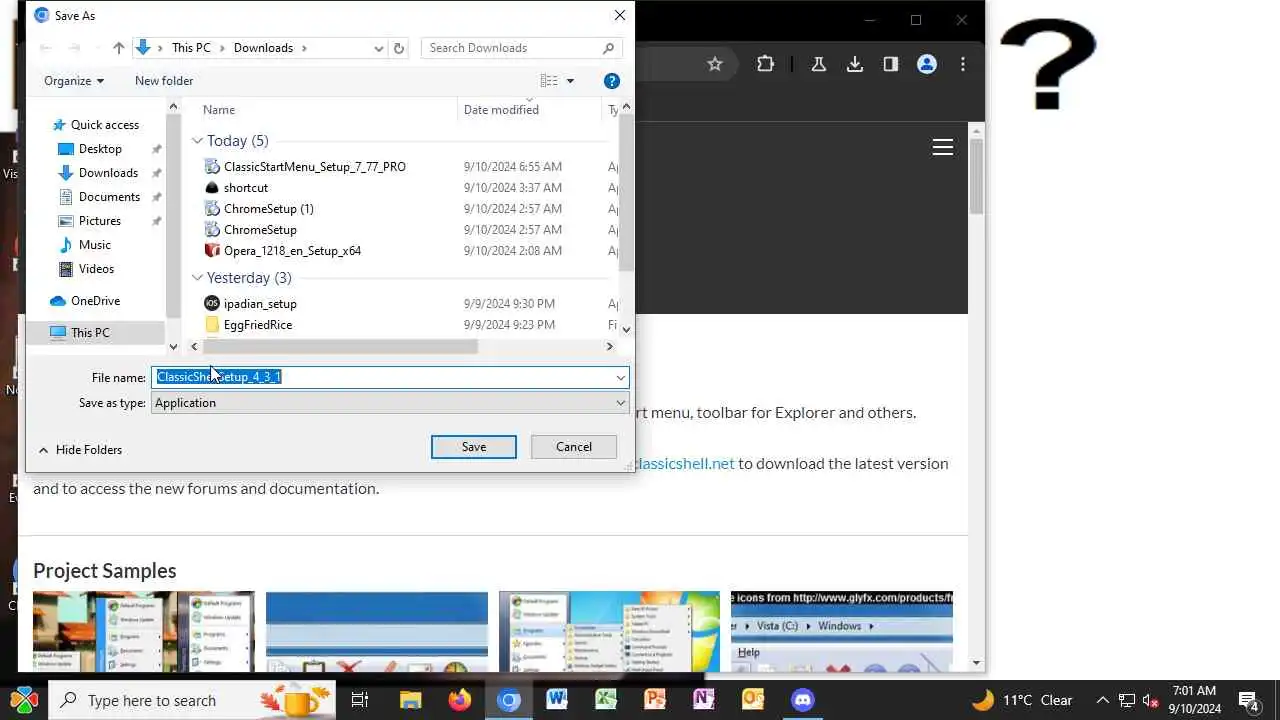Open the Save As help icon
The width and height of the screenshot is (1280, 720).
pos(612,81)
